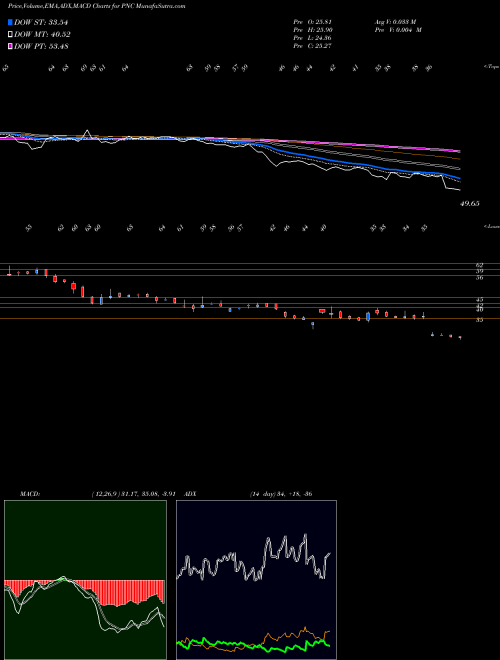Click the 35 level label on candlestick chart
Screen dimensions: 500x660
pyautogui.click(x=479, y=319)
